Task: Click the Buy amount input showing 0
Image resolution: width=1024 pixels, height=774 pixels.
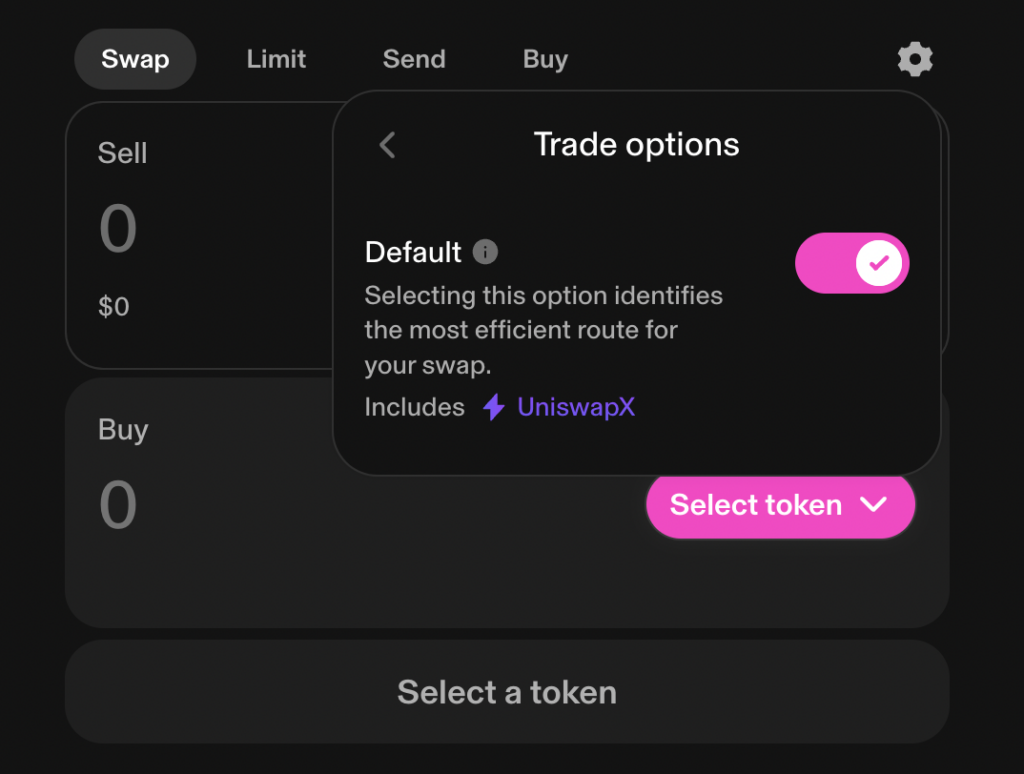Action: tap(117, 505)
